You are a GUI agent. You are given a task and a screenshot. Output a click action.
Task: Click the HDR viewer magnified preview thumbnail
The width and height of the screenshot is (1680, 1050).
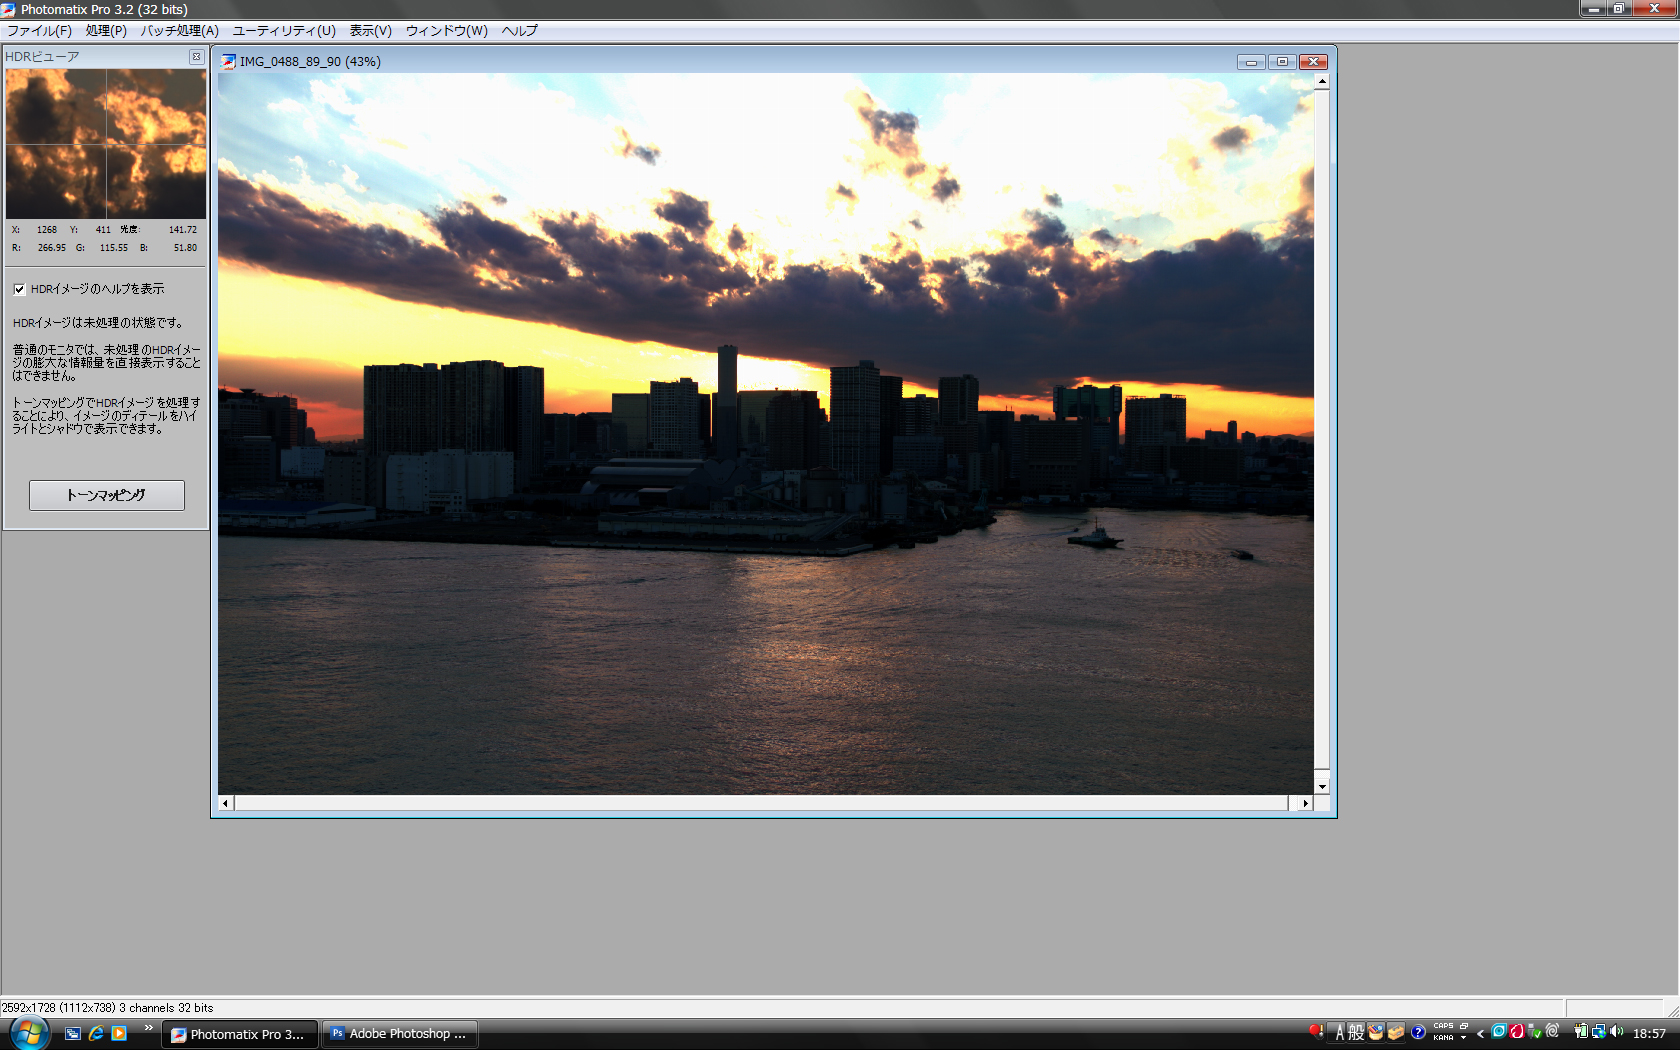[106, 144]
